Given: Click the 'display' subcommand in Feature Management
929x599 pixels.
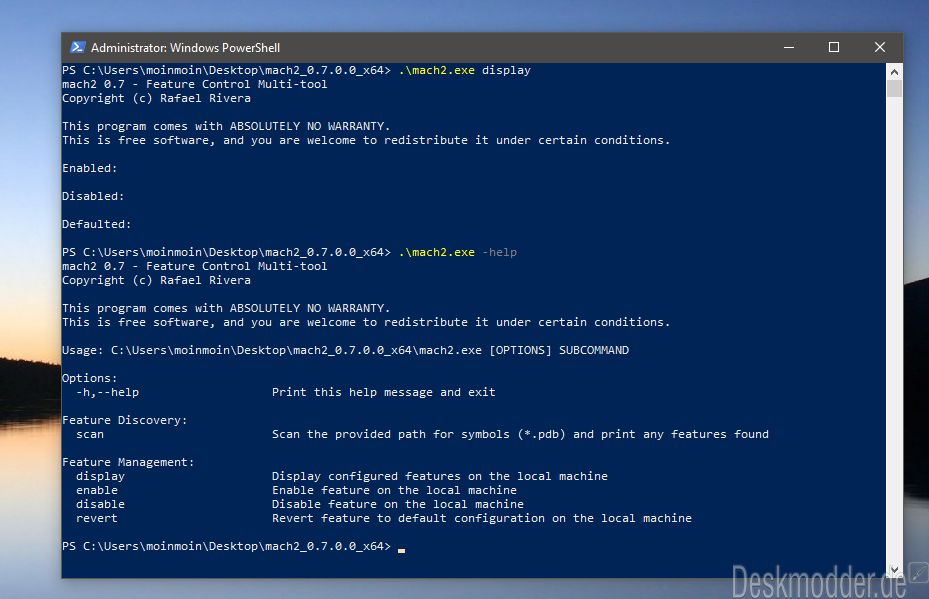Looking at the screenshot, I should [x=100, y=476].
